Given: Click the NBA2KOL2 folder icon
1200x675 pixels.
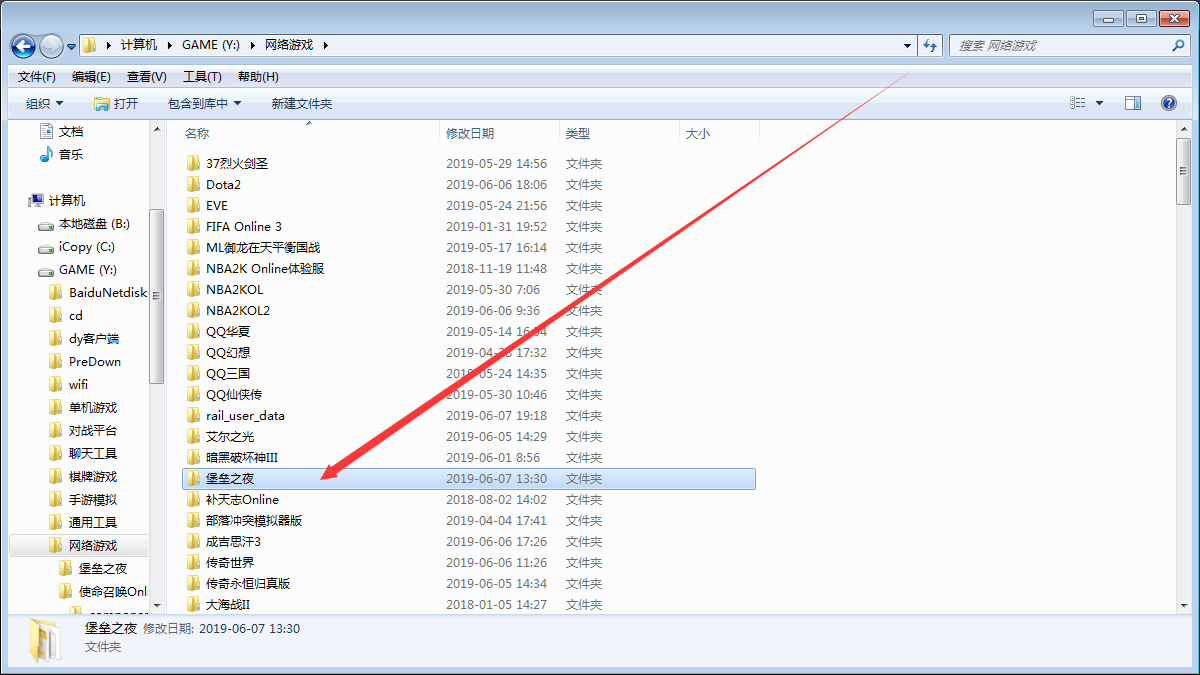Looking at the screenshot, I should coord(194,310).
